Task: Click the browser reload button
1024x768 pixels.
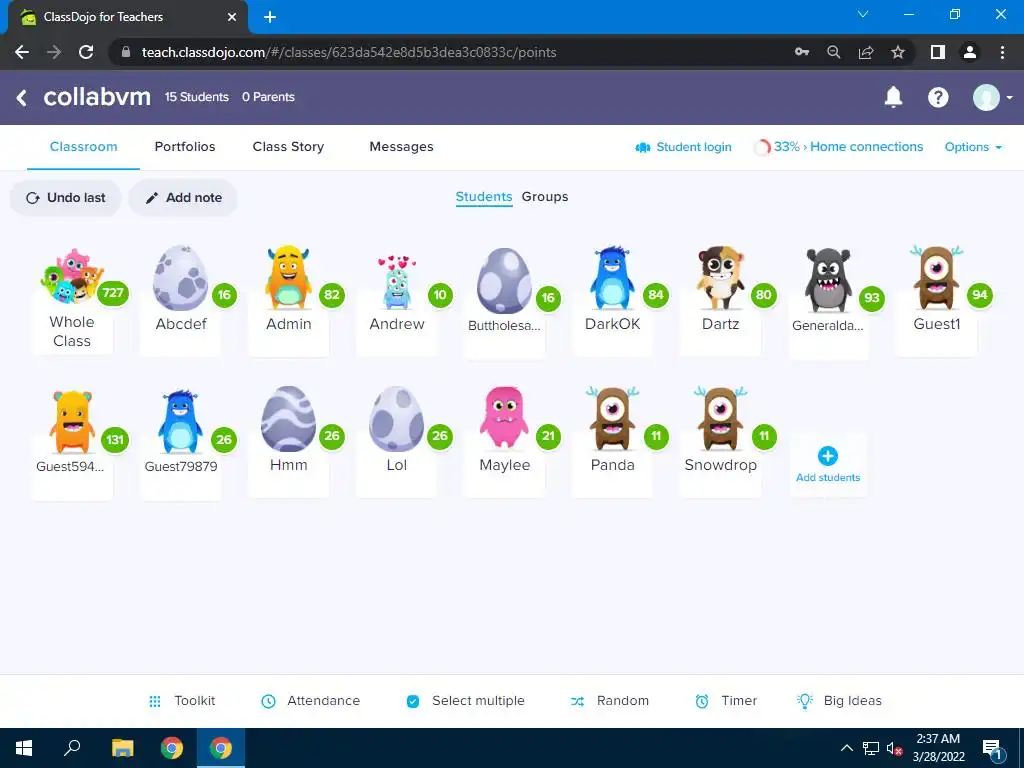Action: tap(86, 52)
